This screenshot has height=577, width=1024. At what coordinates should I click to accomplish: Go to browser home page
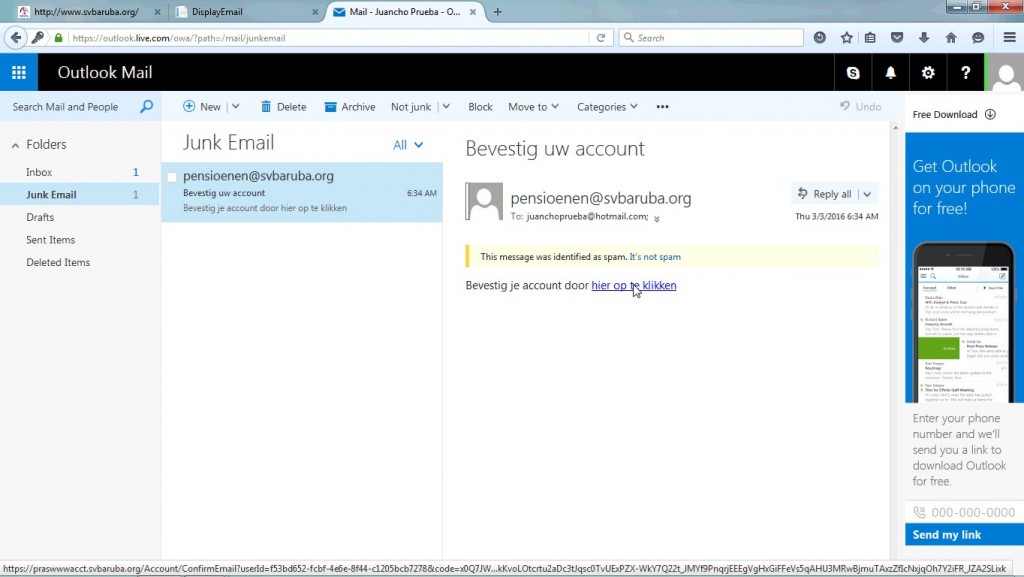pos(951,38)
